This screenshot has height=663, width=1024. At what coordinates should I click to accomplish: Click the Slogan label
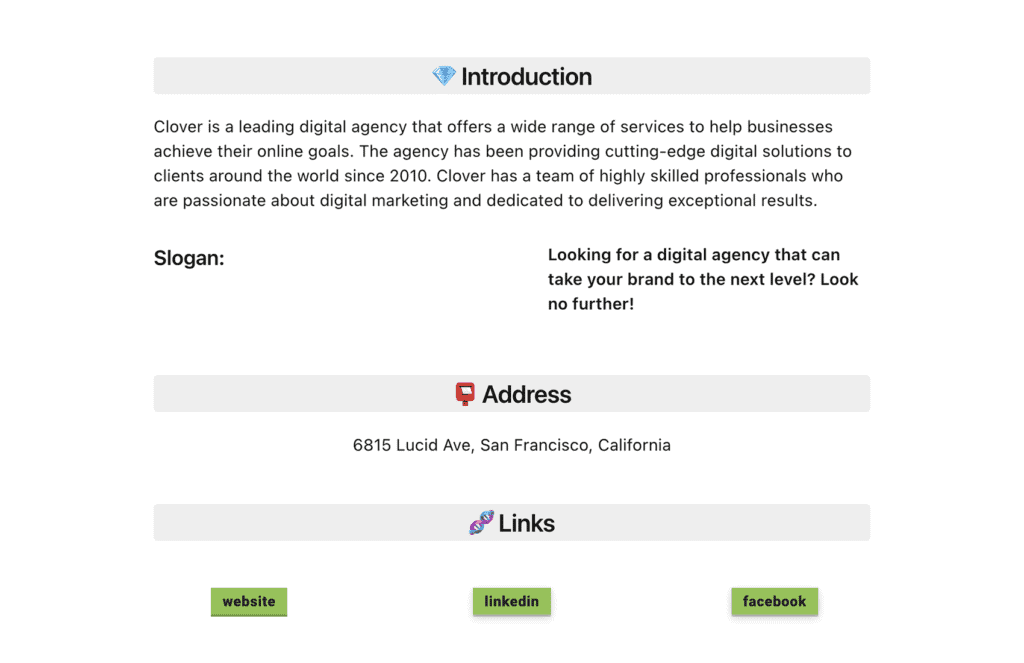click(x=189, y=259)
